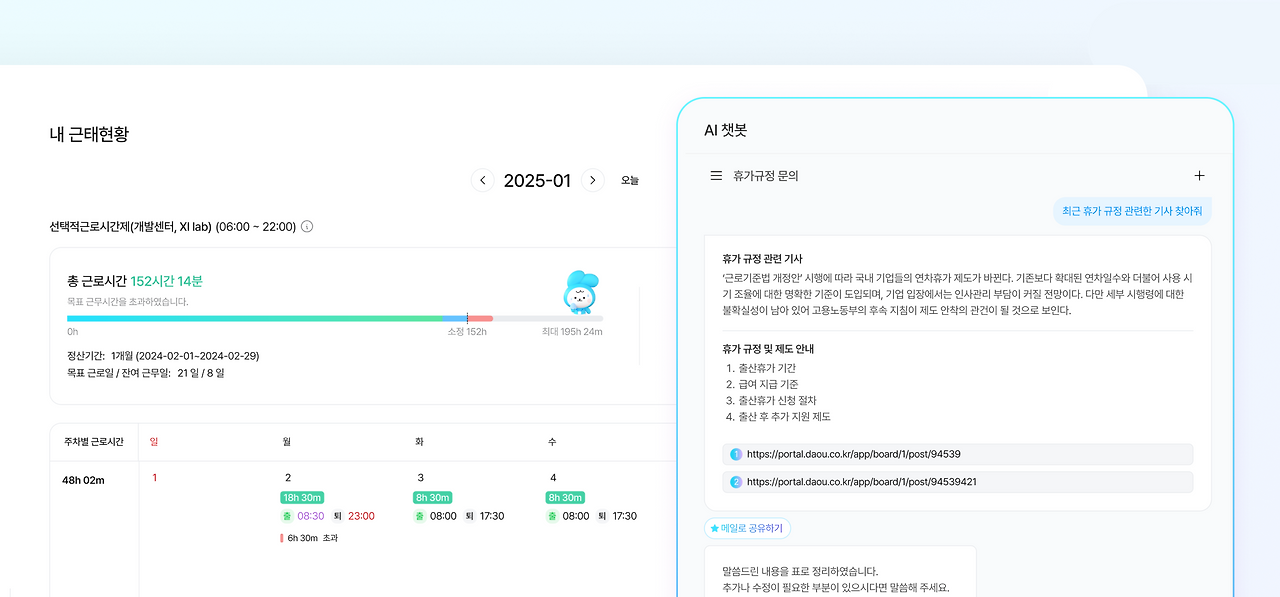The width and height of the screenshot is (1280, 597).
Task: Click the 수 Wednesday column header
Action: (x=552, y=441)
